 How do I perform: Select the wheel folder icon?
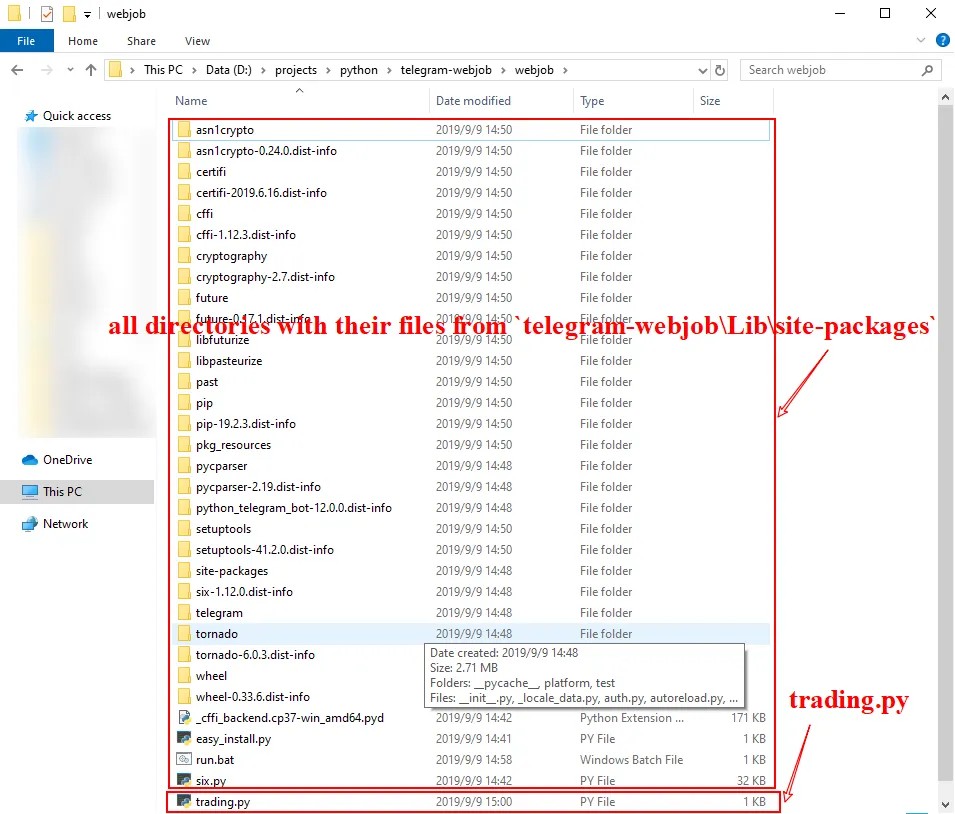(x=184, y=676)
